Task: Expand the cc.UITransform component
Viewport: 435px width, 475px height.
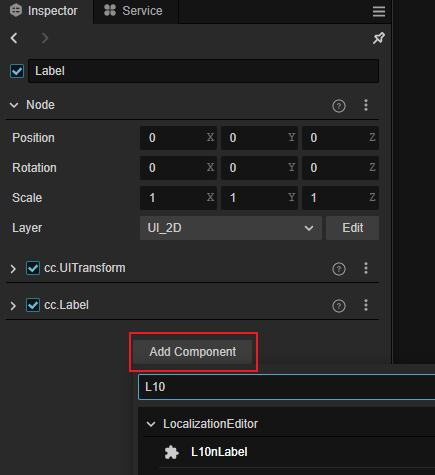Action: (13, 269)
